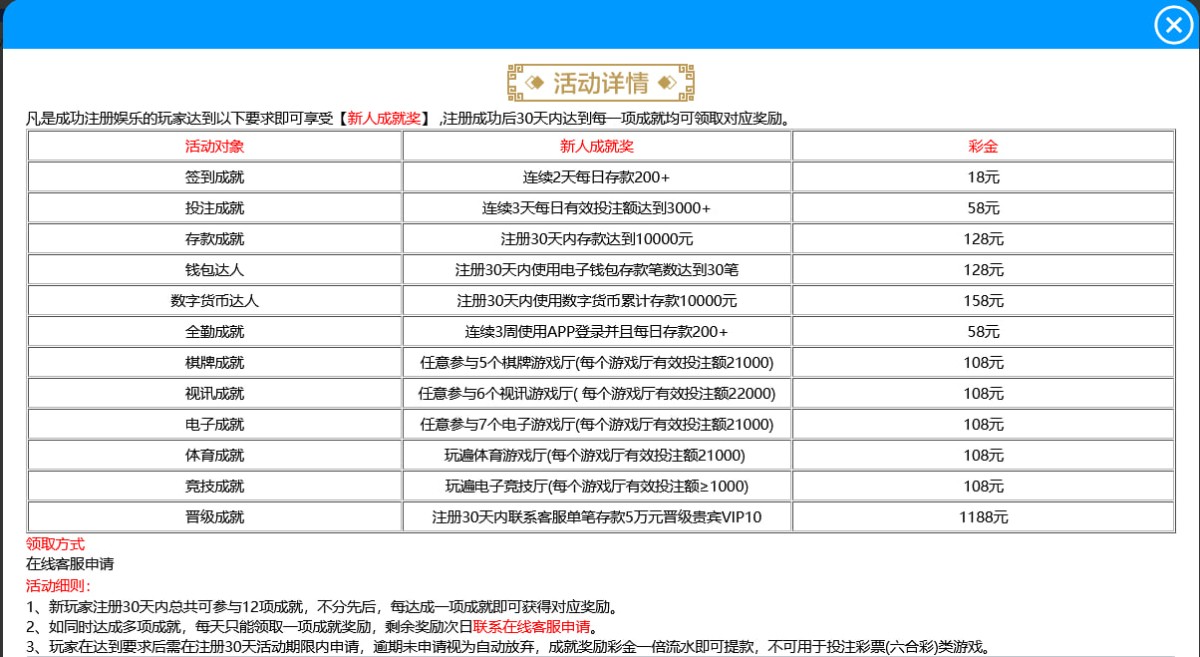Select the 任意参与7个电子游戏厅 requirement cell
This screenshot has height=657, width=1200.
(597, 424)
